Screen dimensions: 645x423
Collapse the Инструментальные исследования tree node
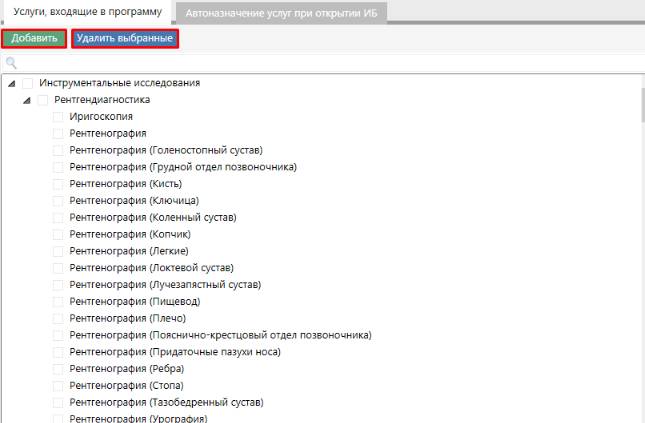click(11, 83)
